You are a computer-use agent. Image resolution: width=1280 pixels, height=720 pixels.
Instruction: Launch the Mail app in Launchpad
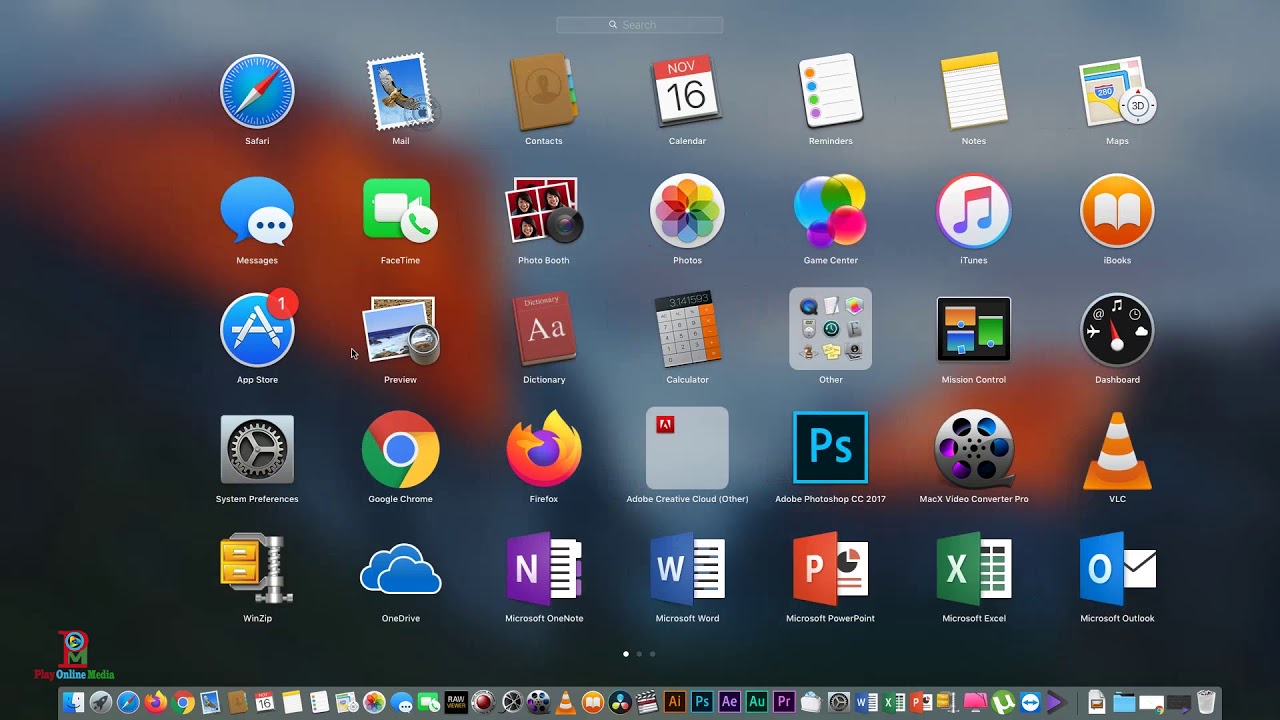point(400,92)
